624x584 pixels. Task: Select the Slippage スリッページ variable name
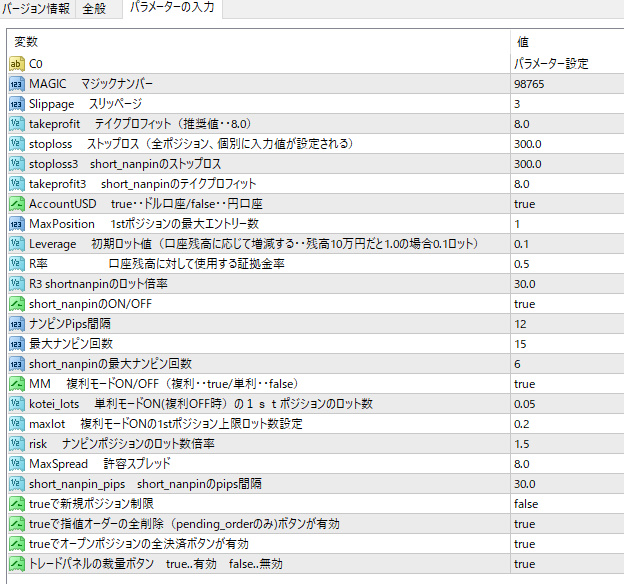[x=86, y=104]
